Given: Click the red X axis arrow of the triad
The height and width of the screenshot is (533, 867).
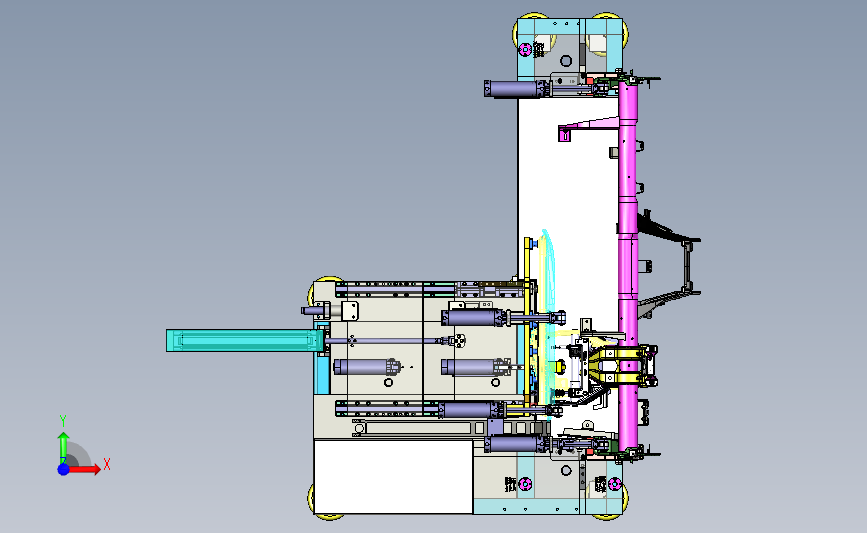Looking at the screenshot, I should pos(86,469).
